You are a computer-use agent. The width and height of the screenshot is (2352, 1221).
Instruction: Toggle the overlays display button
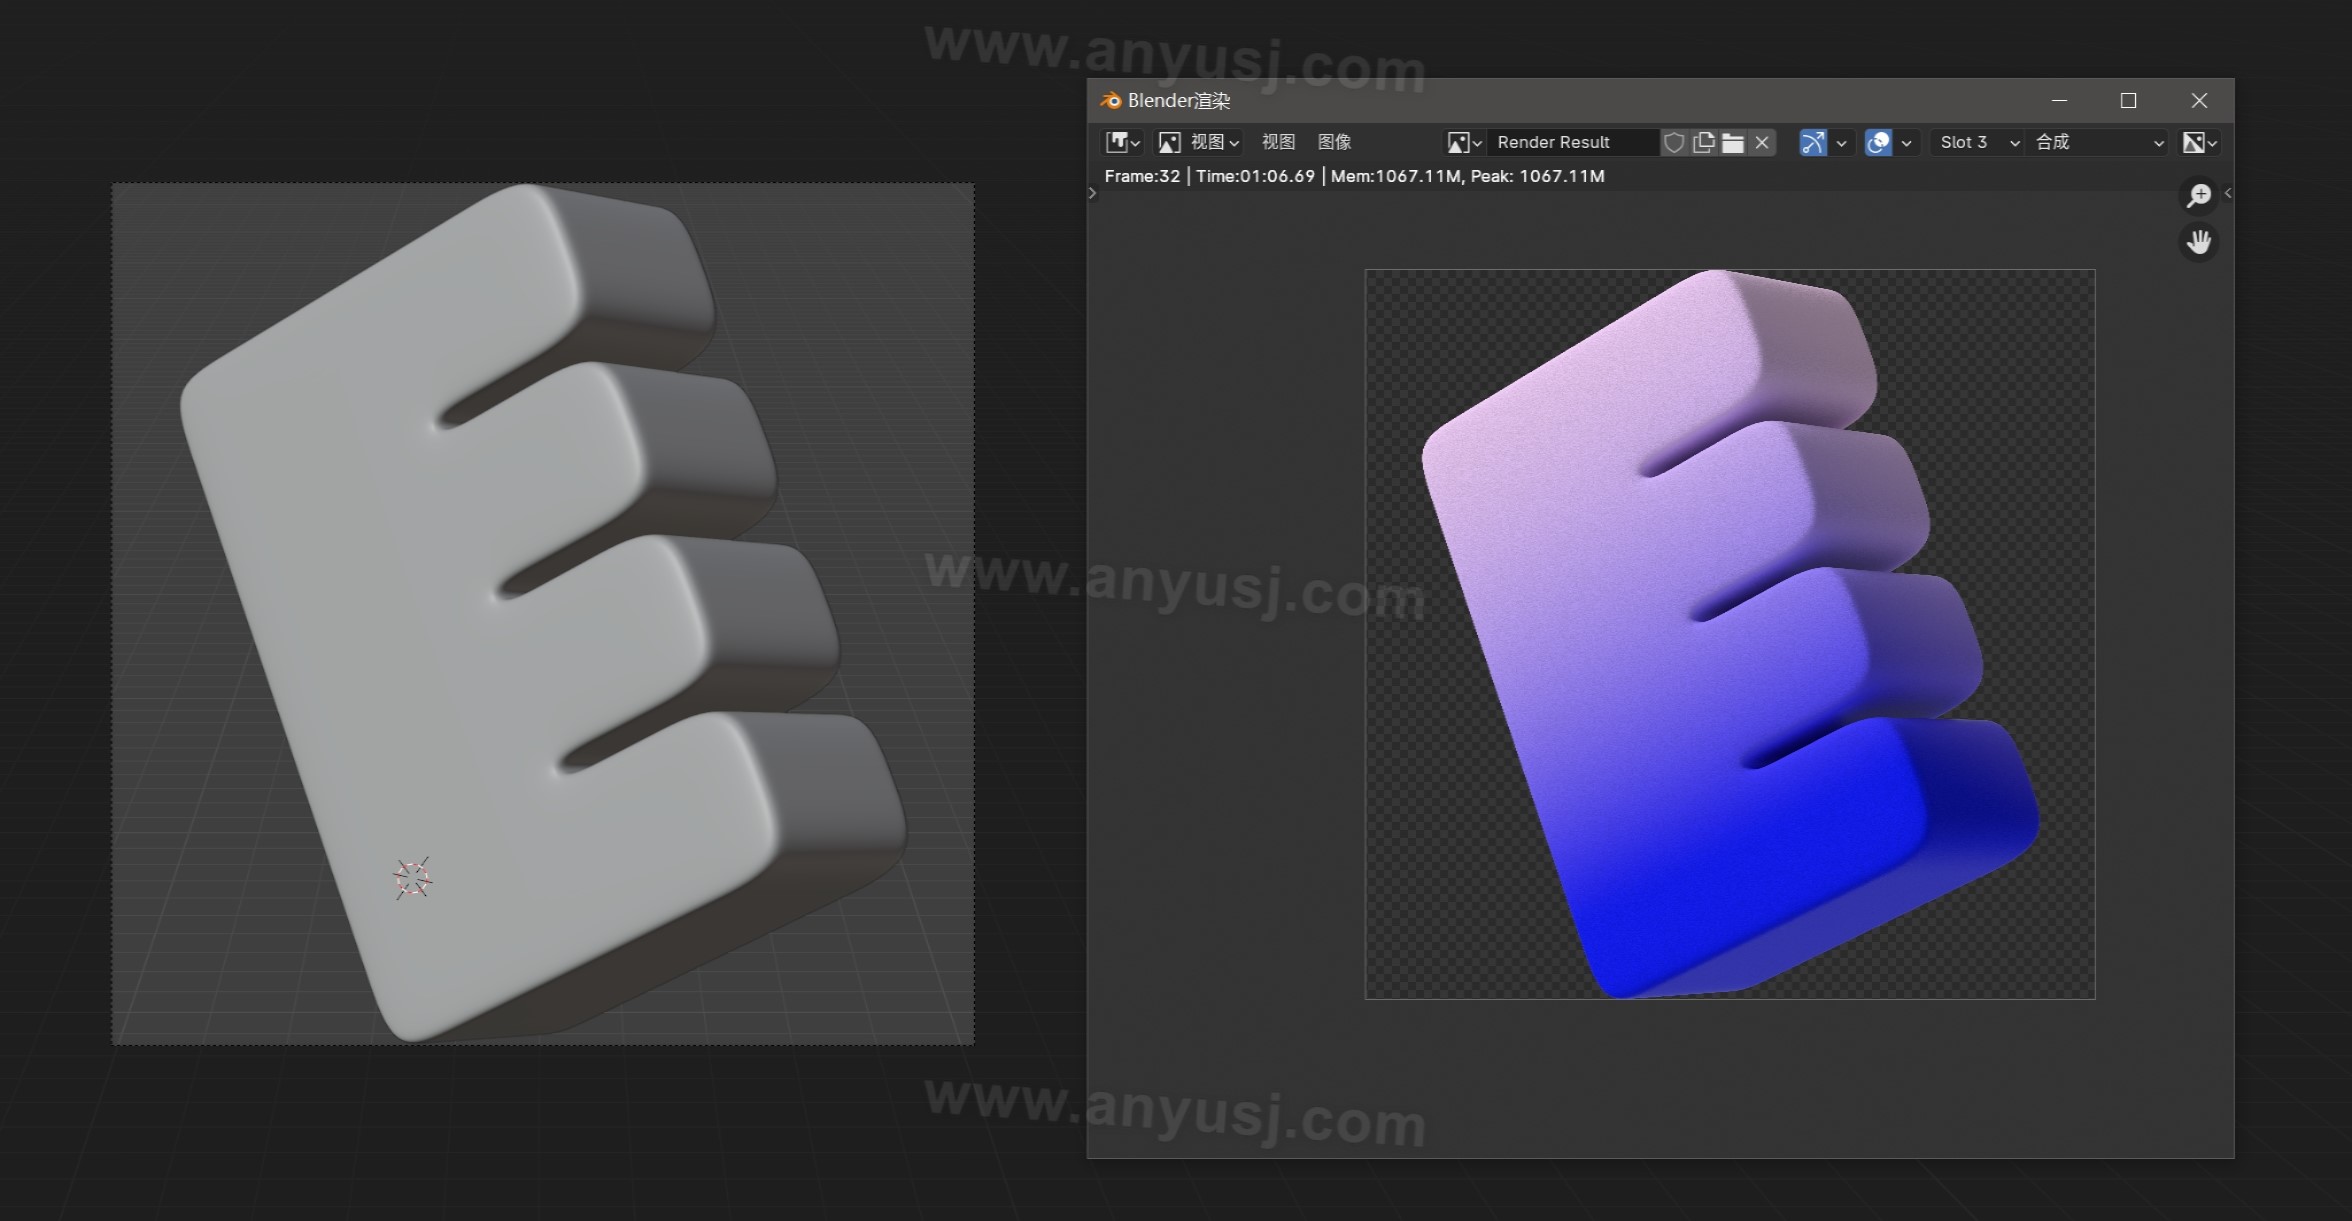pyautogui.click(x=1879, y=143)
